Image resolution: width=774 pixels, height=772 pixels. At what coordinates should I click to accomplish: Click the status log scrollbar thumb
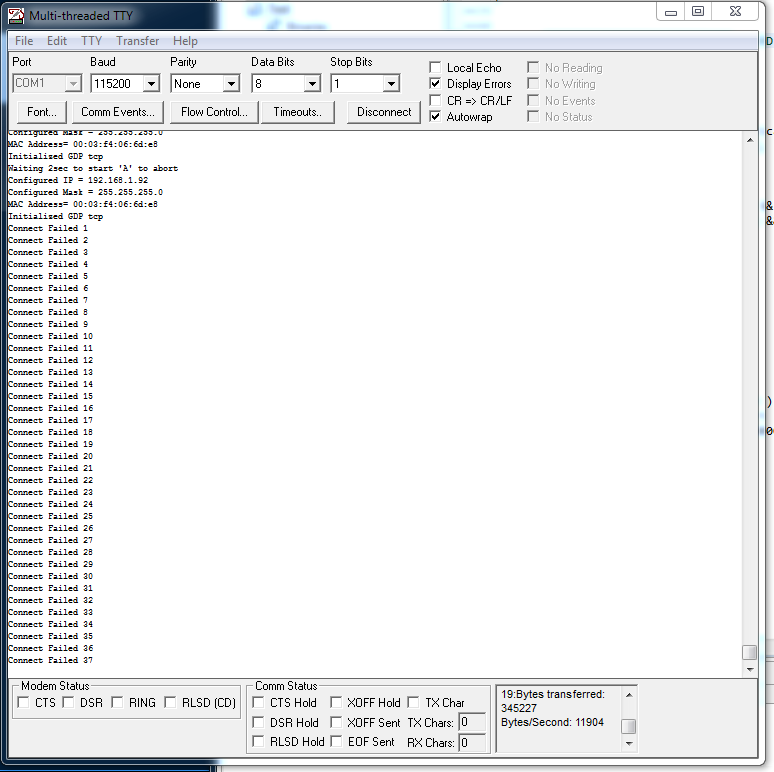629,726
